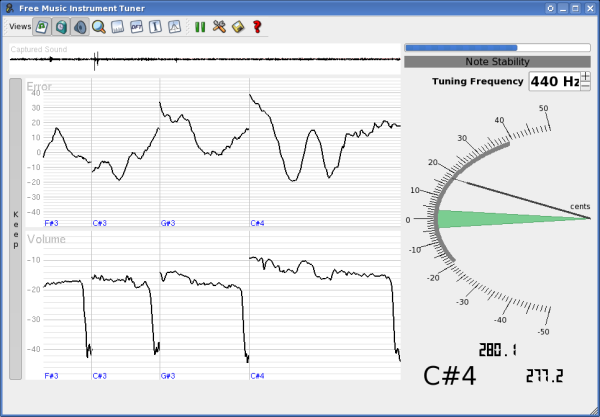
Task: Toggle the captured sound speaker view
Action: (80, 27)
